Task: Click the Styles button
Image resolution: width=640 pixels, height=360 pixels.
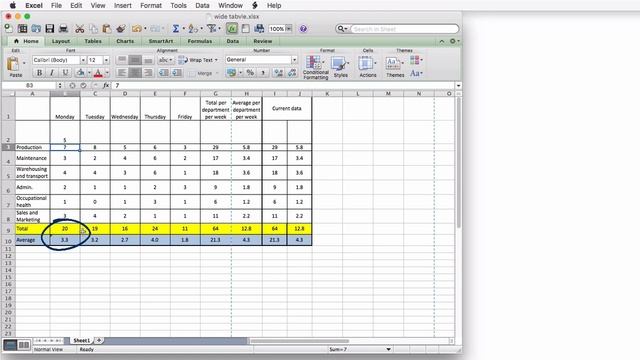Action: [340, 67]
